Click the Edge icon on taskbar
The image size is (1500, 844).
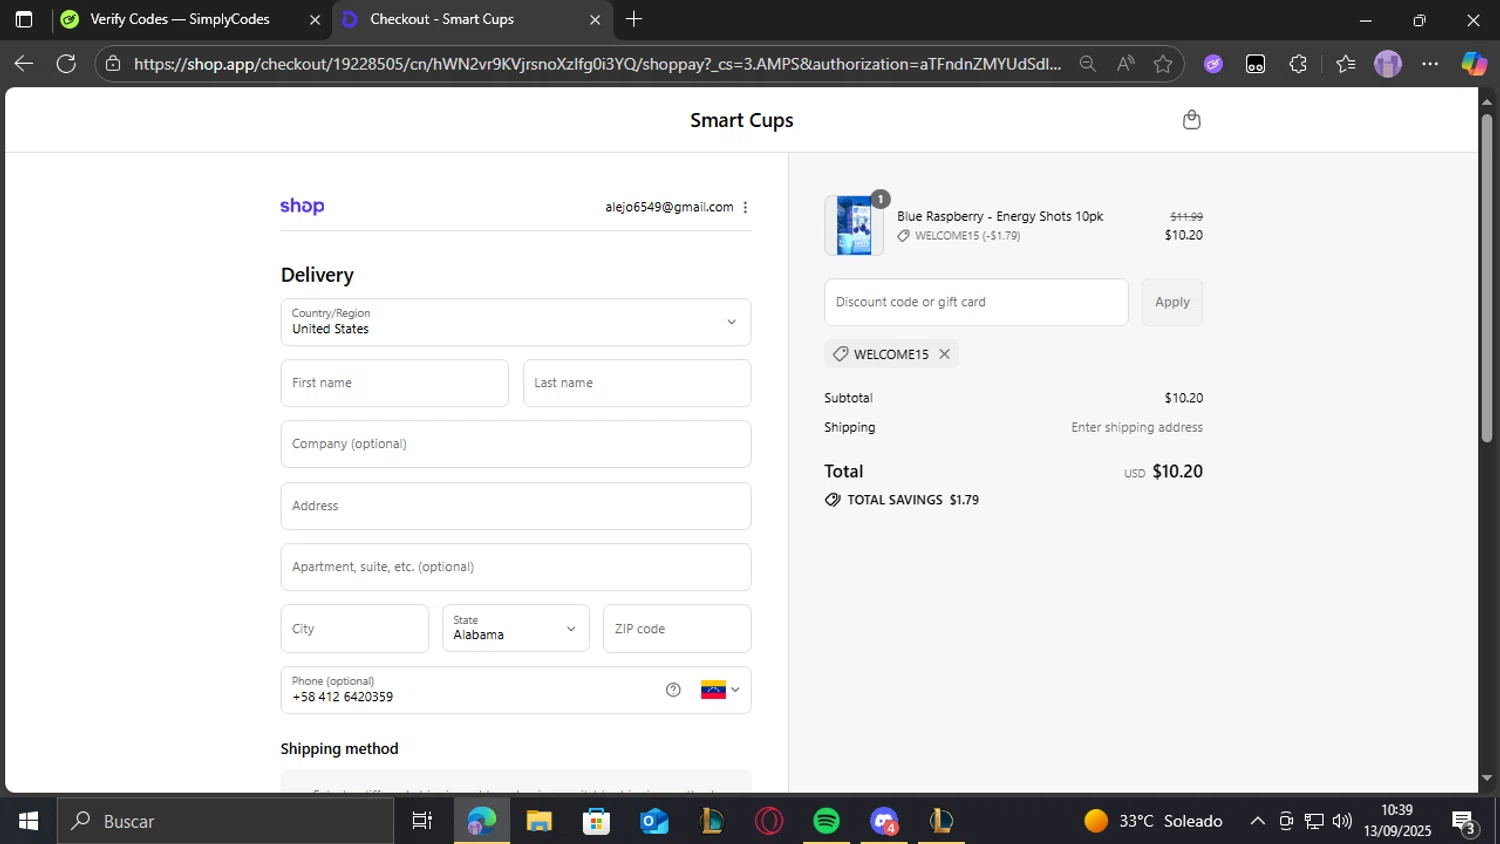point(481,821)
